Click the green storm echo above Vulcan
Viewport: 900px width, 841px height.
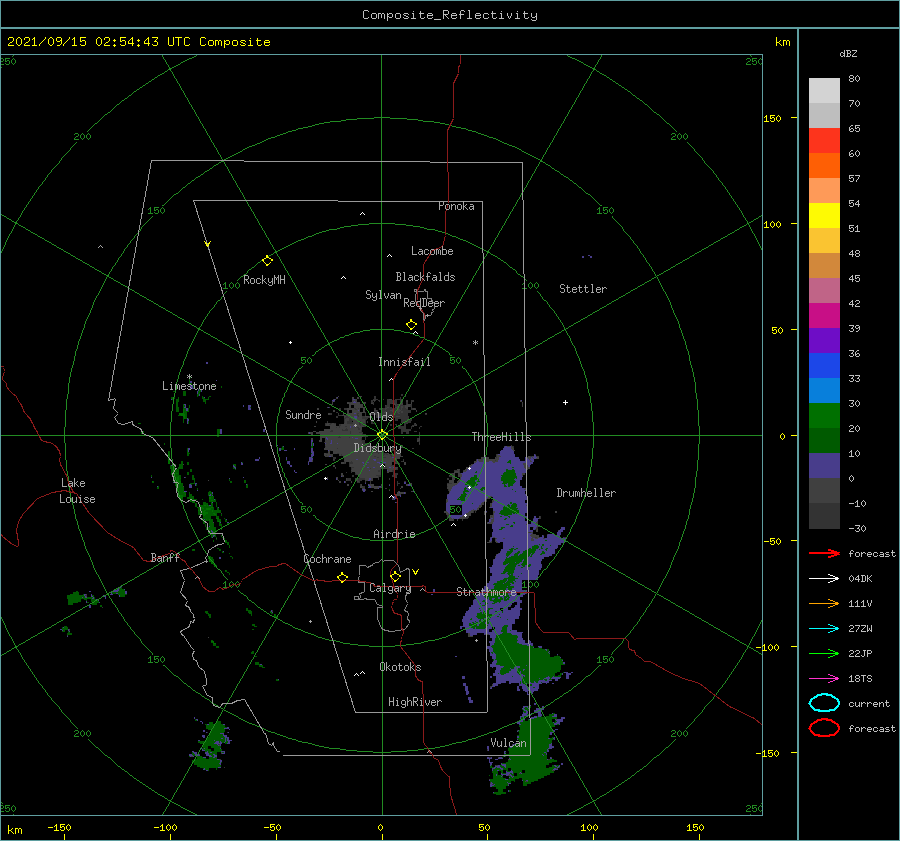(x=525, y=658)
